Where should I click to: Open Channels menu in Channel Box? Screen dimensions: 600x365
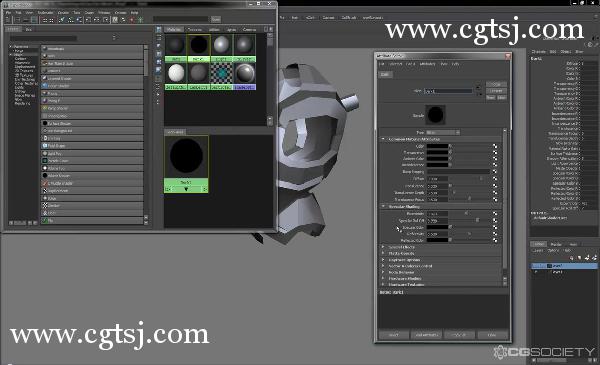coord(538,51)
